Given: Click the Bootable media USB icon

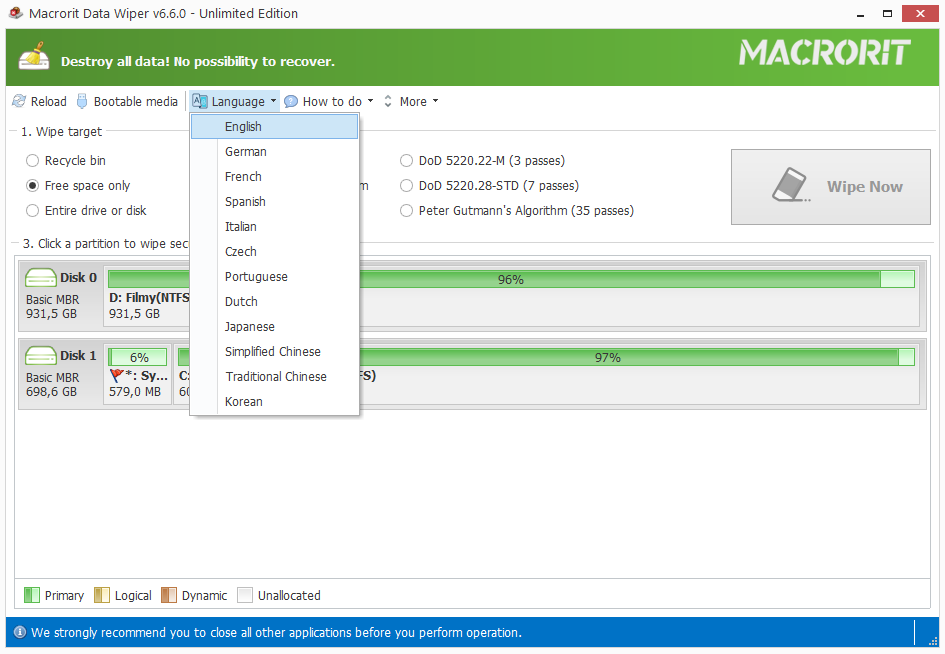Looking at the screenshot, I should pos(82,101).
